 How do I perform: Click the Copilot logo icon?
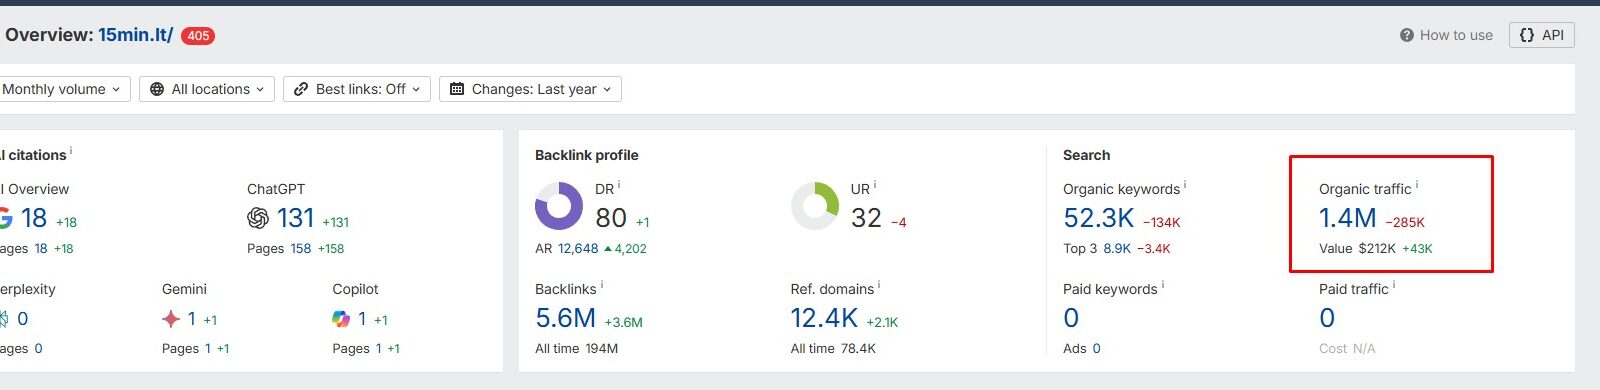click(x=341, y=319)
